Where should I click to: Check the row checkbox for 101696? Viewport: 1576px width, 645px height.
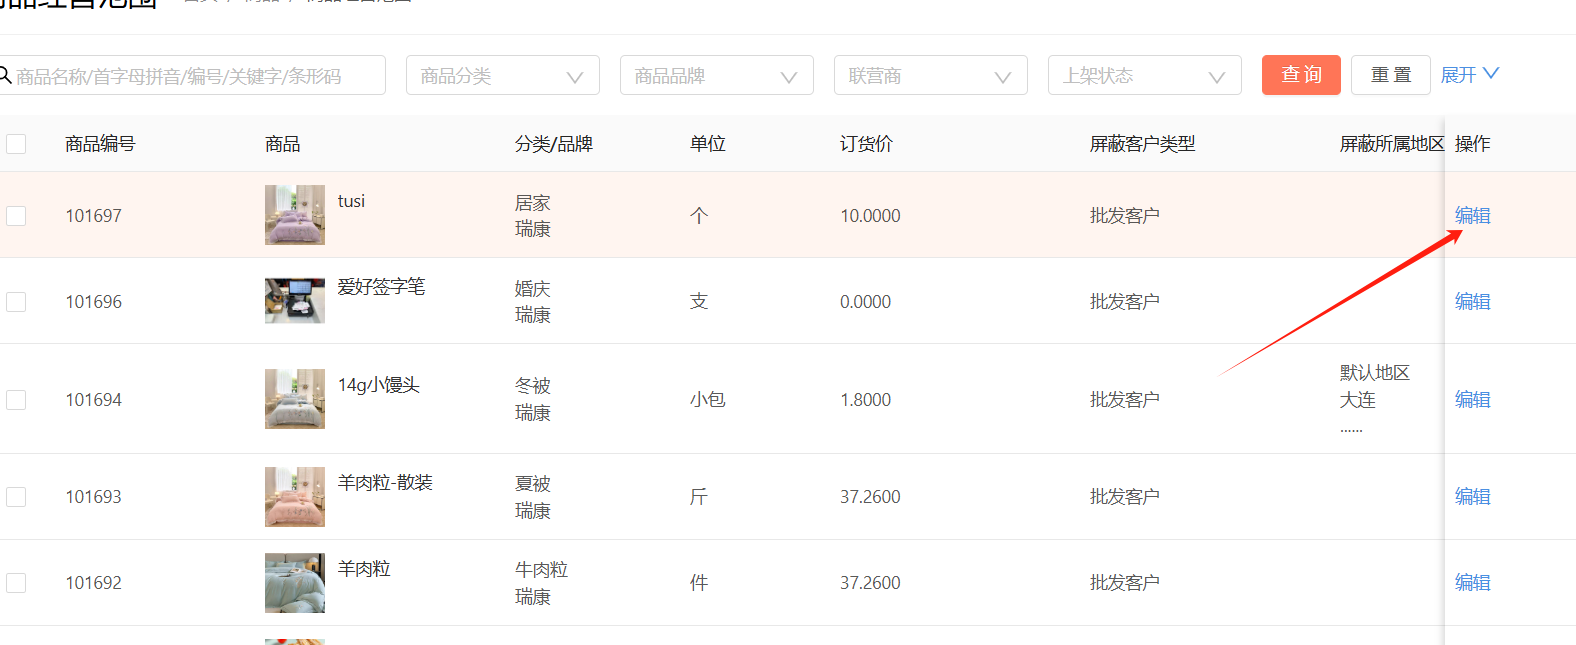(16, 302)
